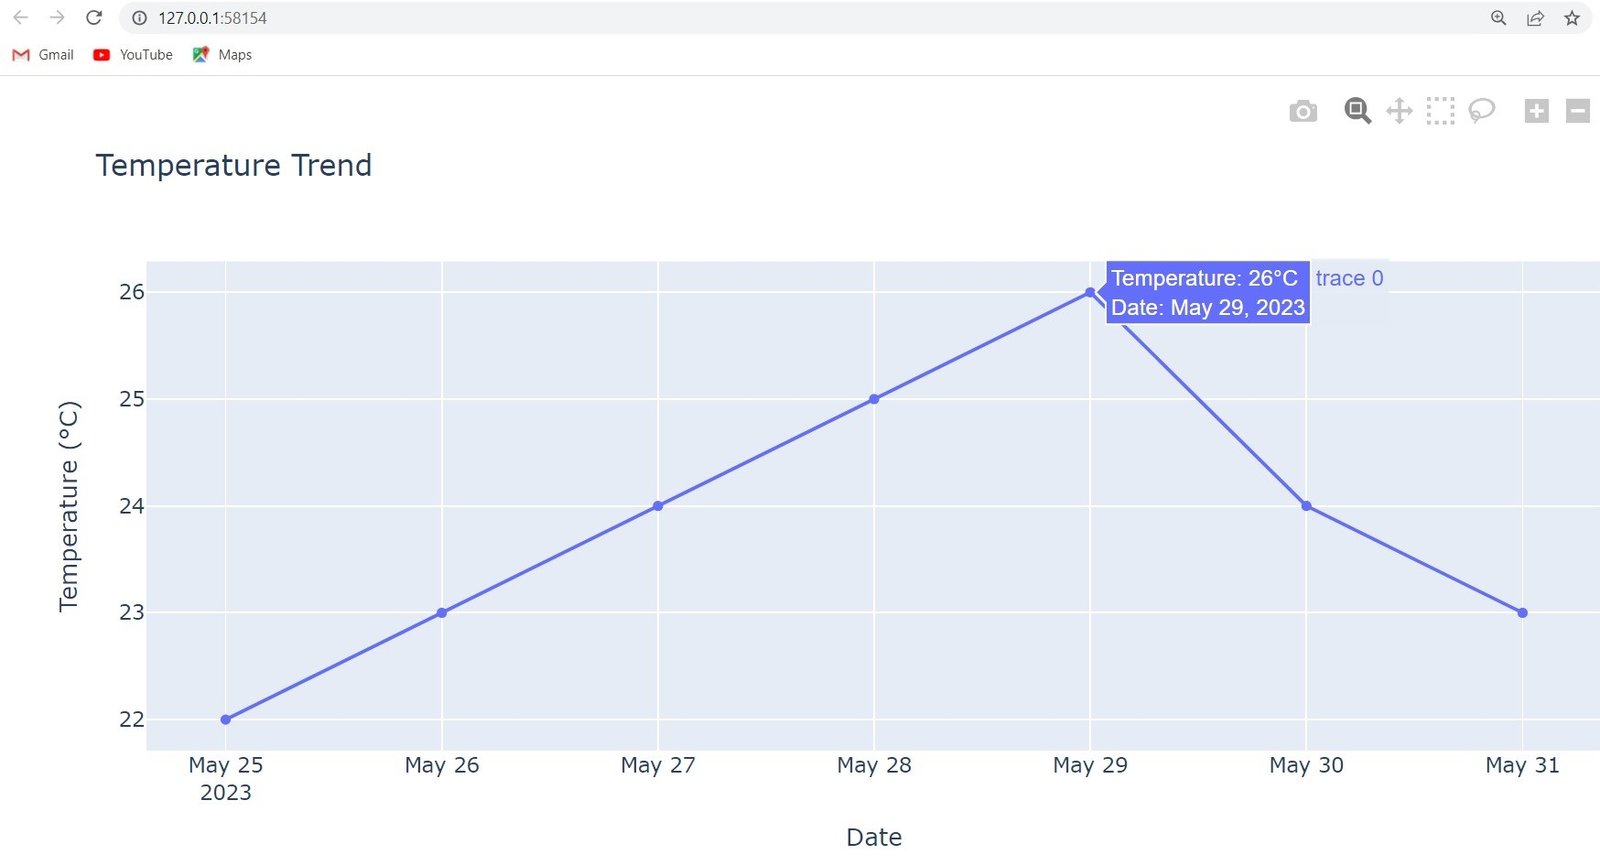Image resolution: width=1600 pixels, height=866 pixels.
Task: Reload the page
Action: coord(94,18)
